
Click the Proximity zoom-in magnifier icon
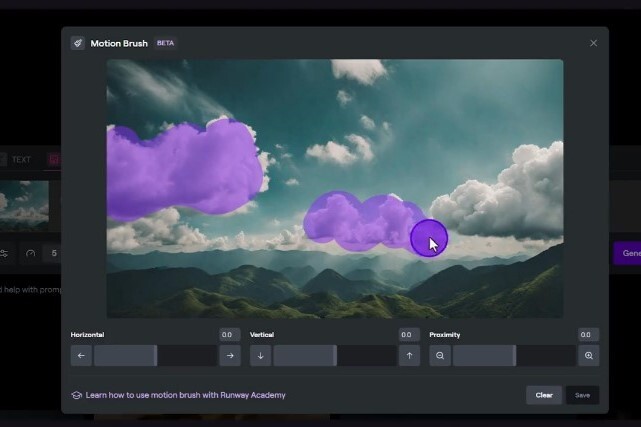point(588,355)
